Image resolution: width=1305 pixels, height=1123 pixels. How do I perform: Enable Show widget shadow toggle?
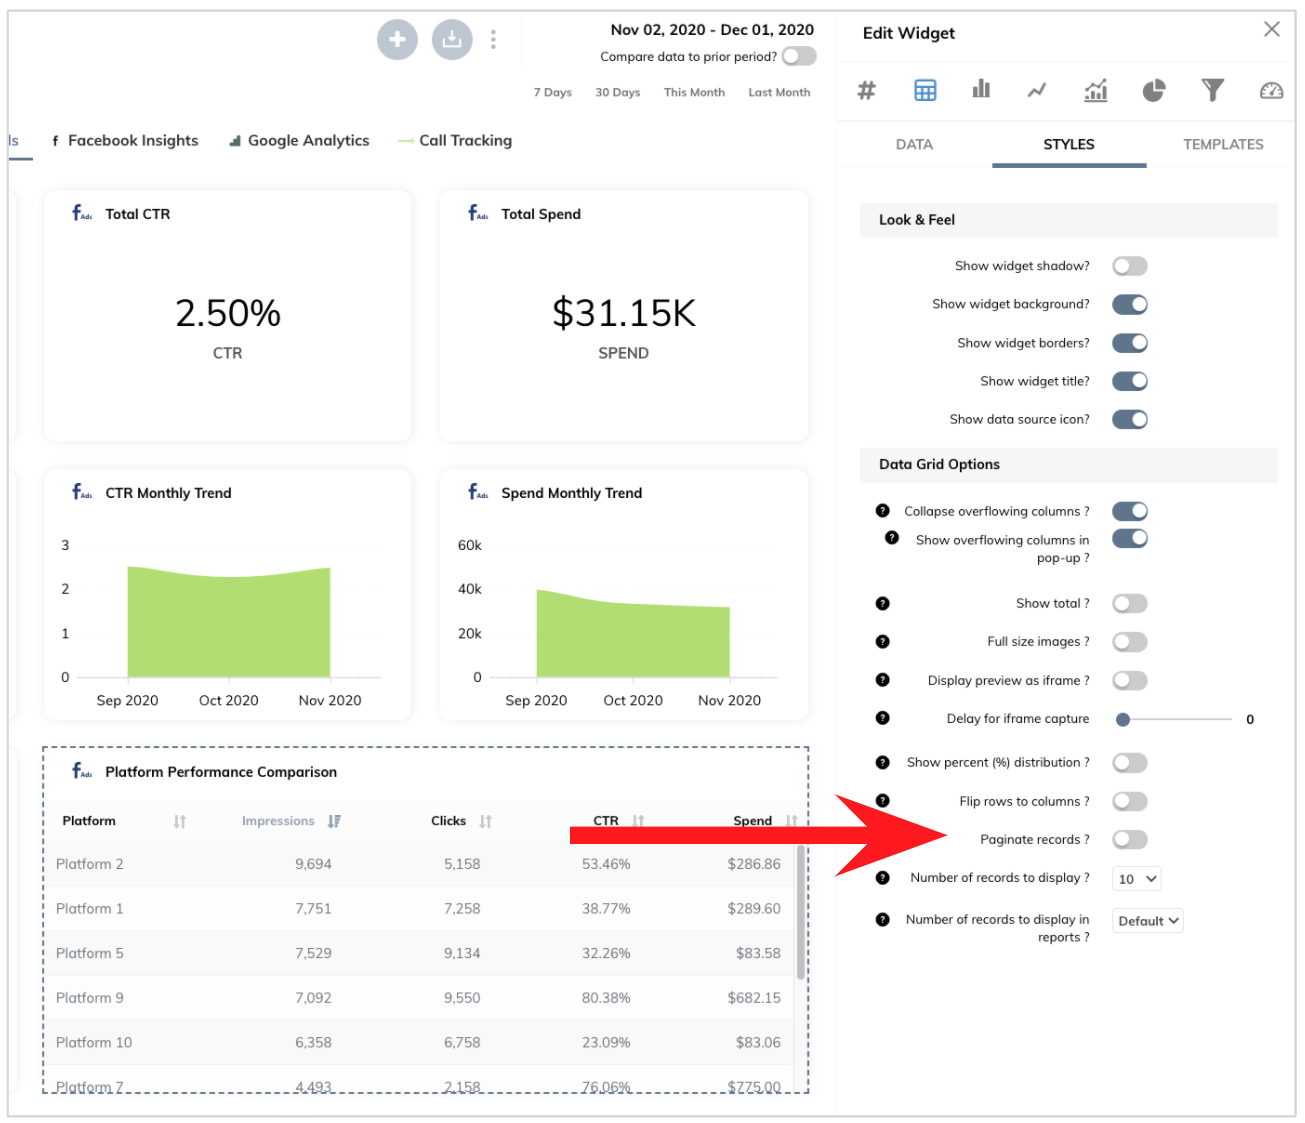[x=1130, y=266]
